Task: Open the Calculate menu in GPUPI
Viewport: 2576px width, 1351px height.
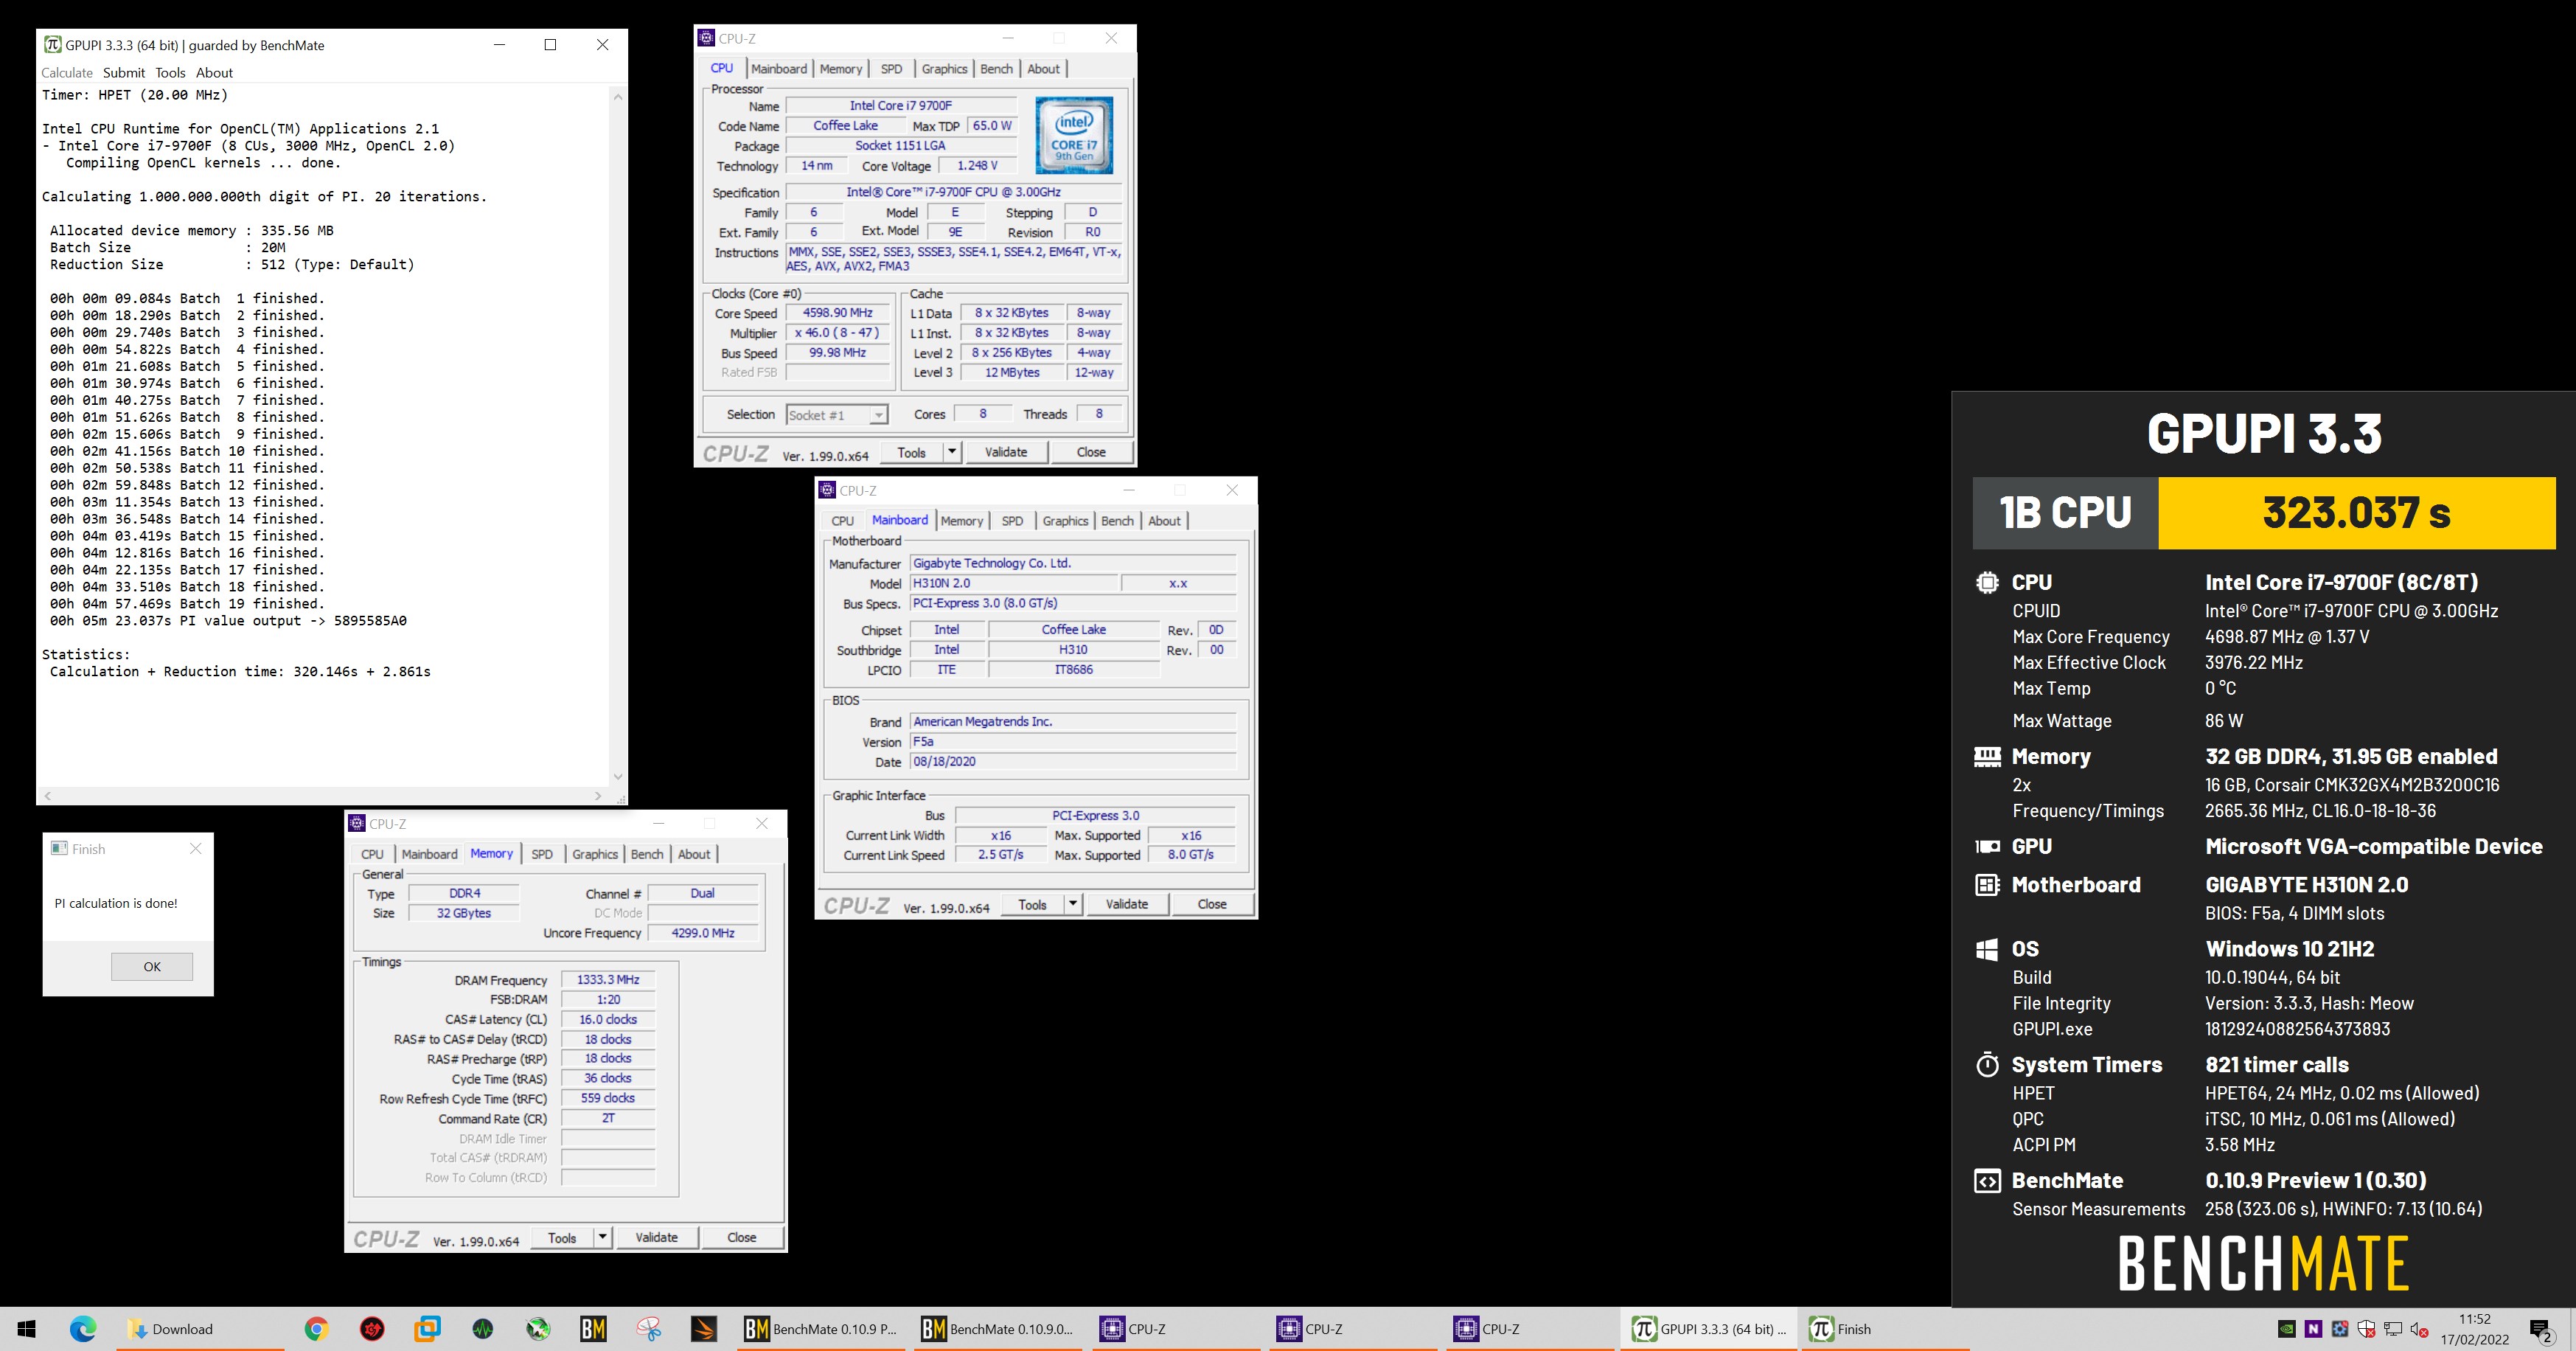Action: tap(67, 73)
